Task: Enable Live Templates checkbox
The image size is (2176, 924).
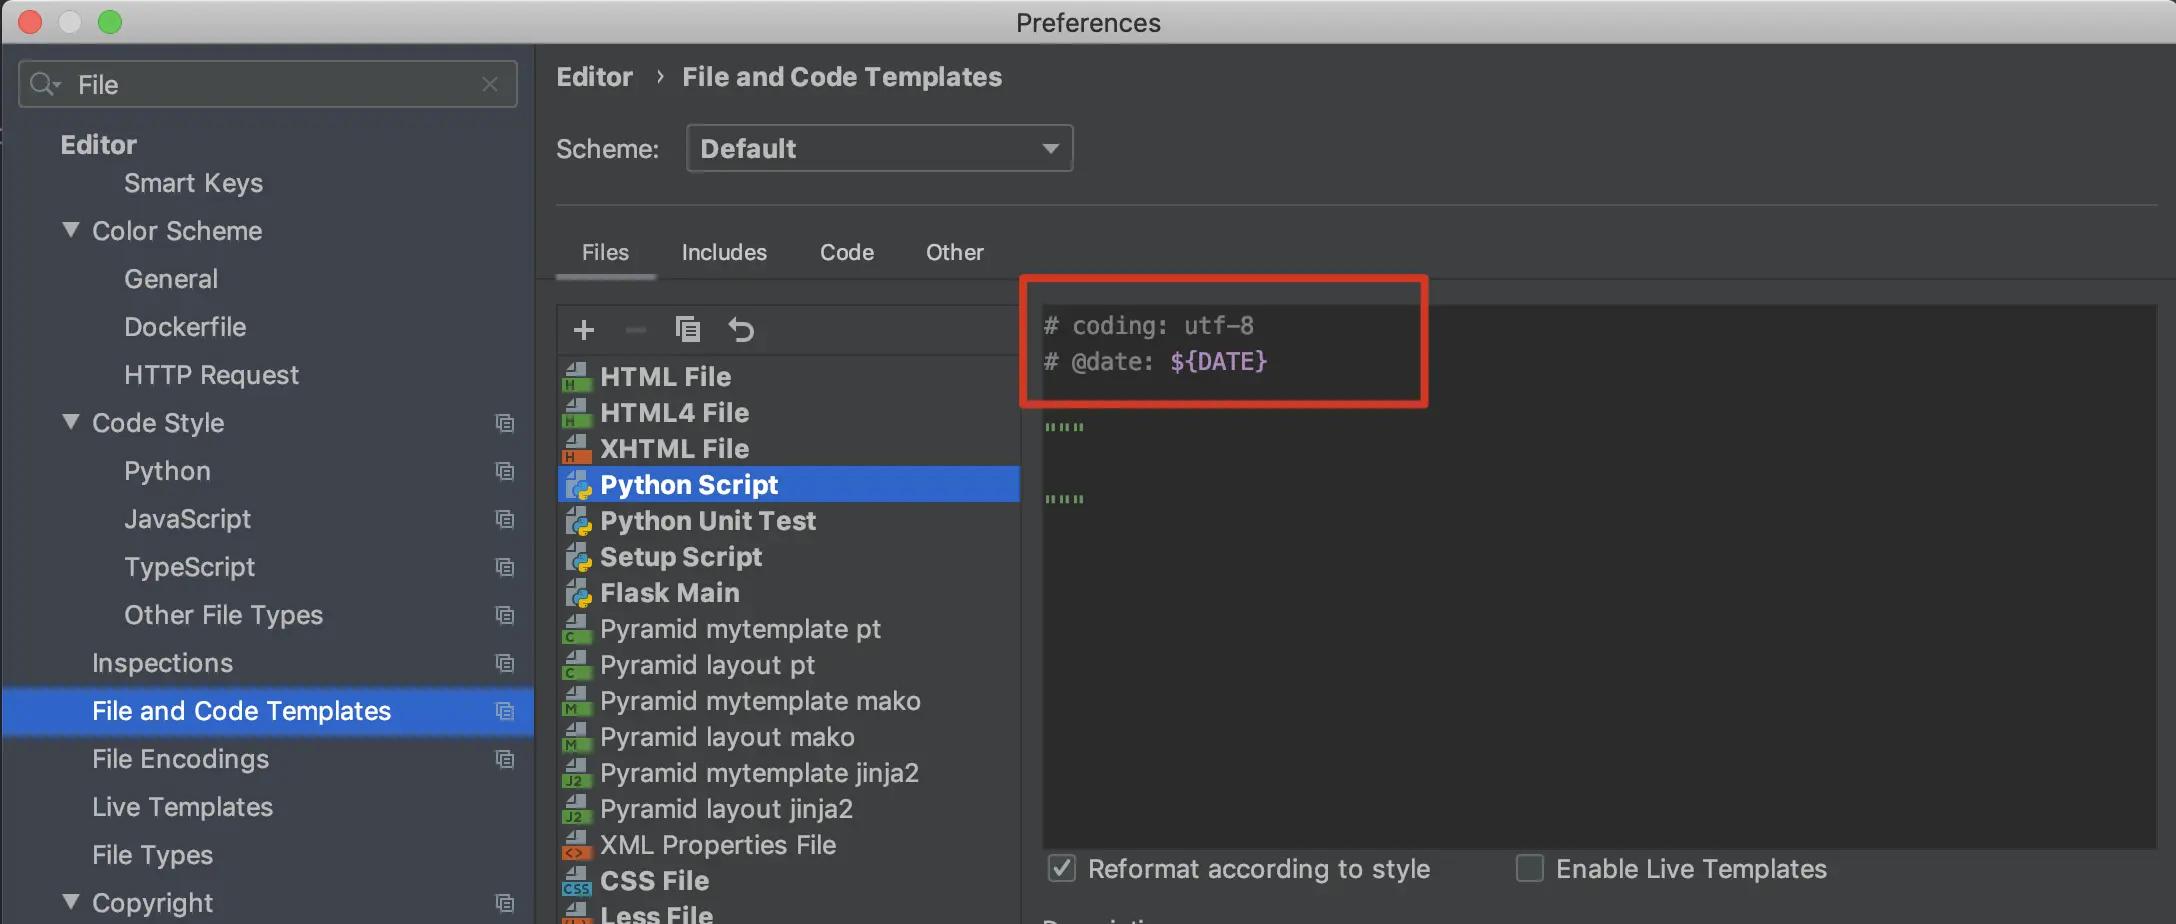Action: pyautogui.click(x=1530, y=868)
